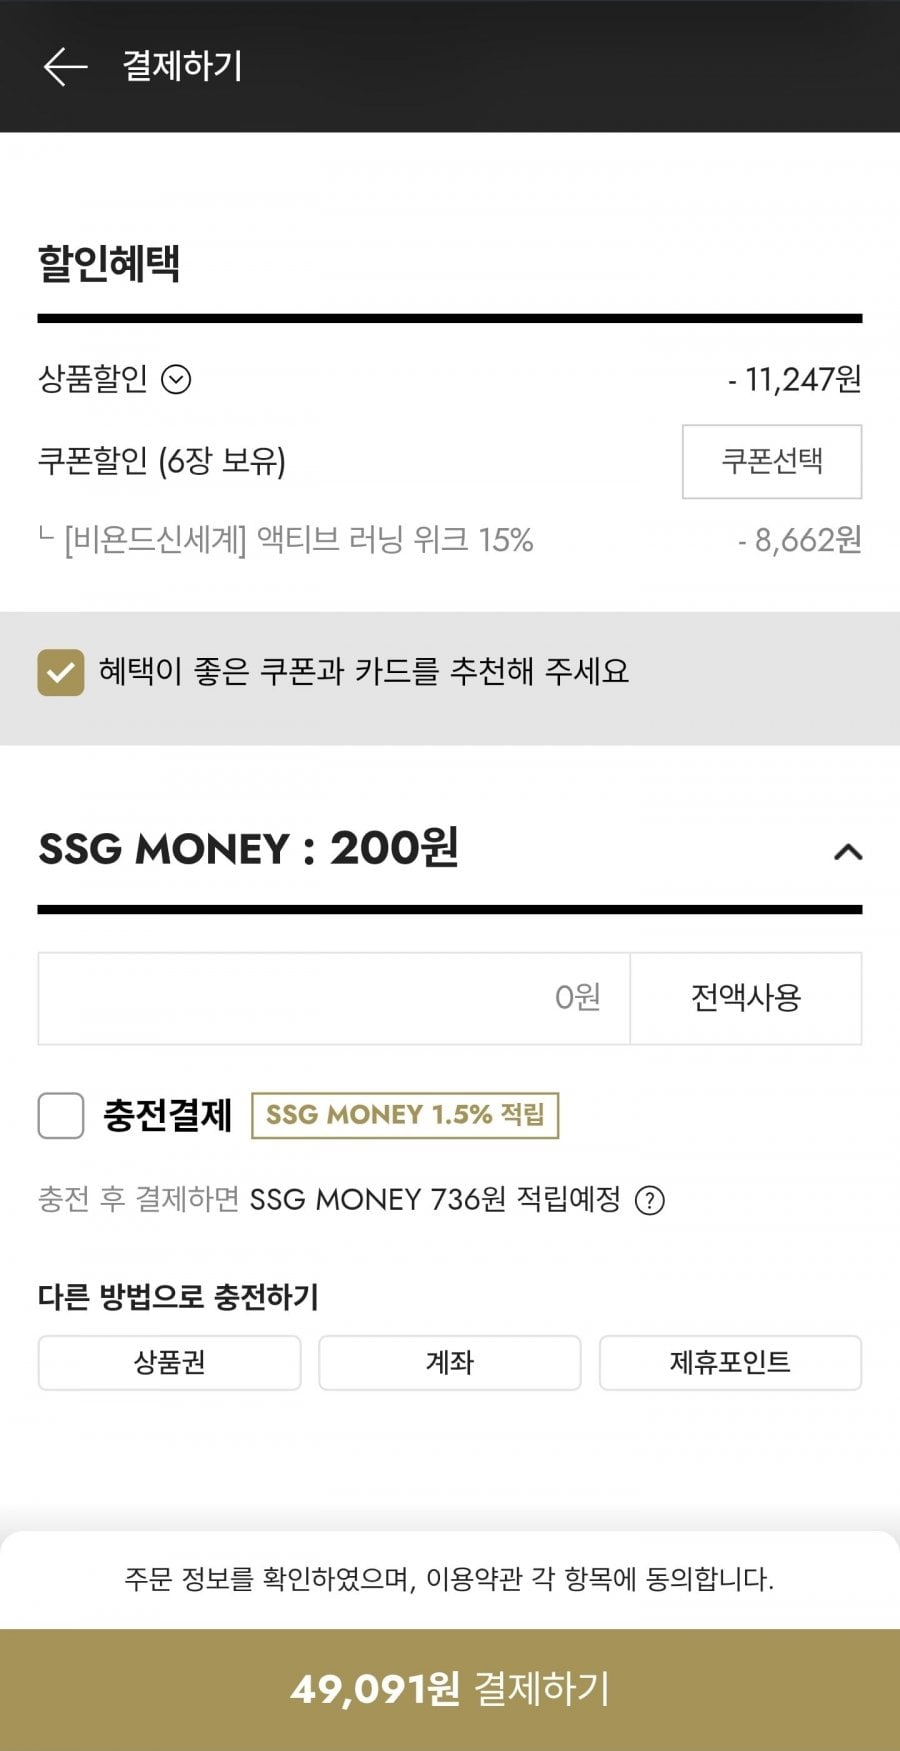Tap the SSG MONEY 1.5% 적립 badge
This screenshot has width=900, height=1751.
[405, 1115]
